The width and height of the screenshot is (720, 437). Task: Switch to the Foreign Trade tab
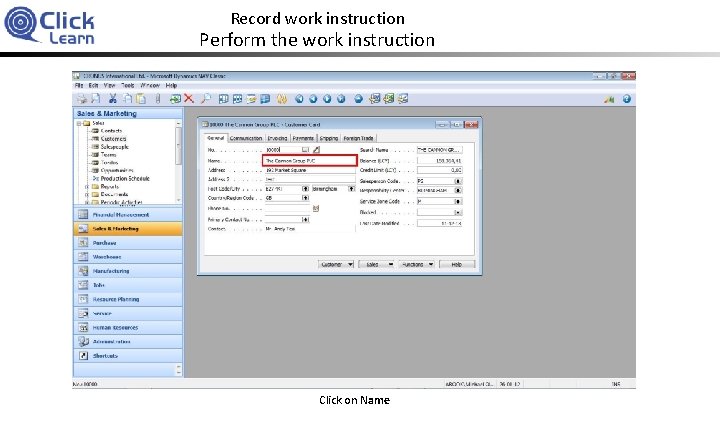[358, 138]
